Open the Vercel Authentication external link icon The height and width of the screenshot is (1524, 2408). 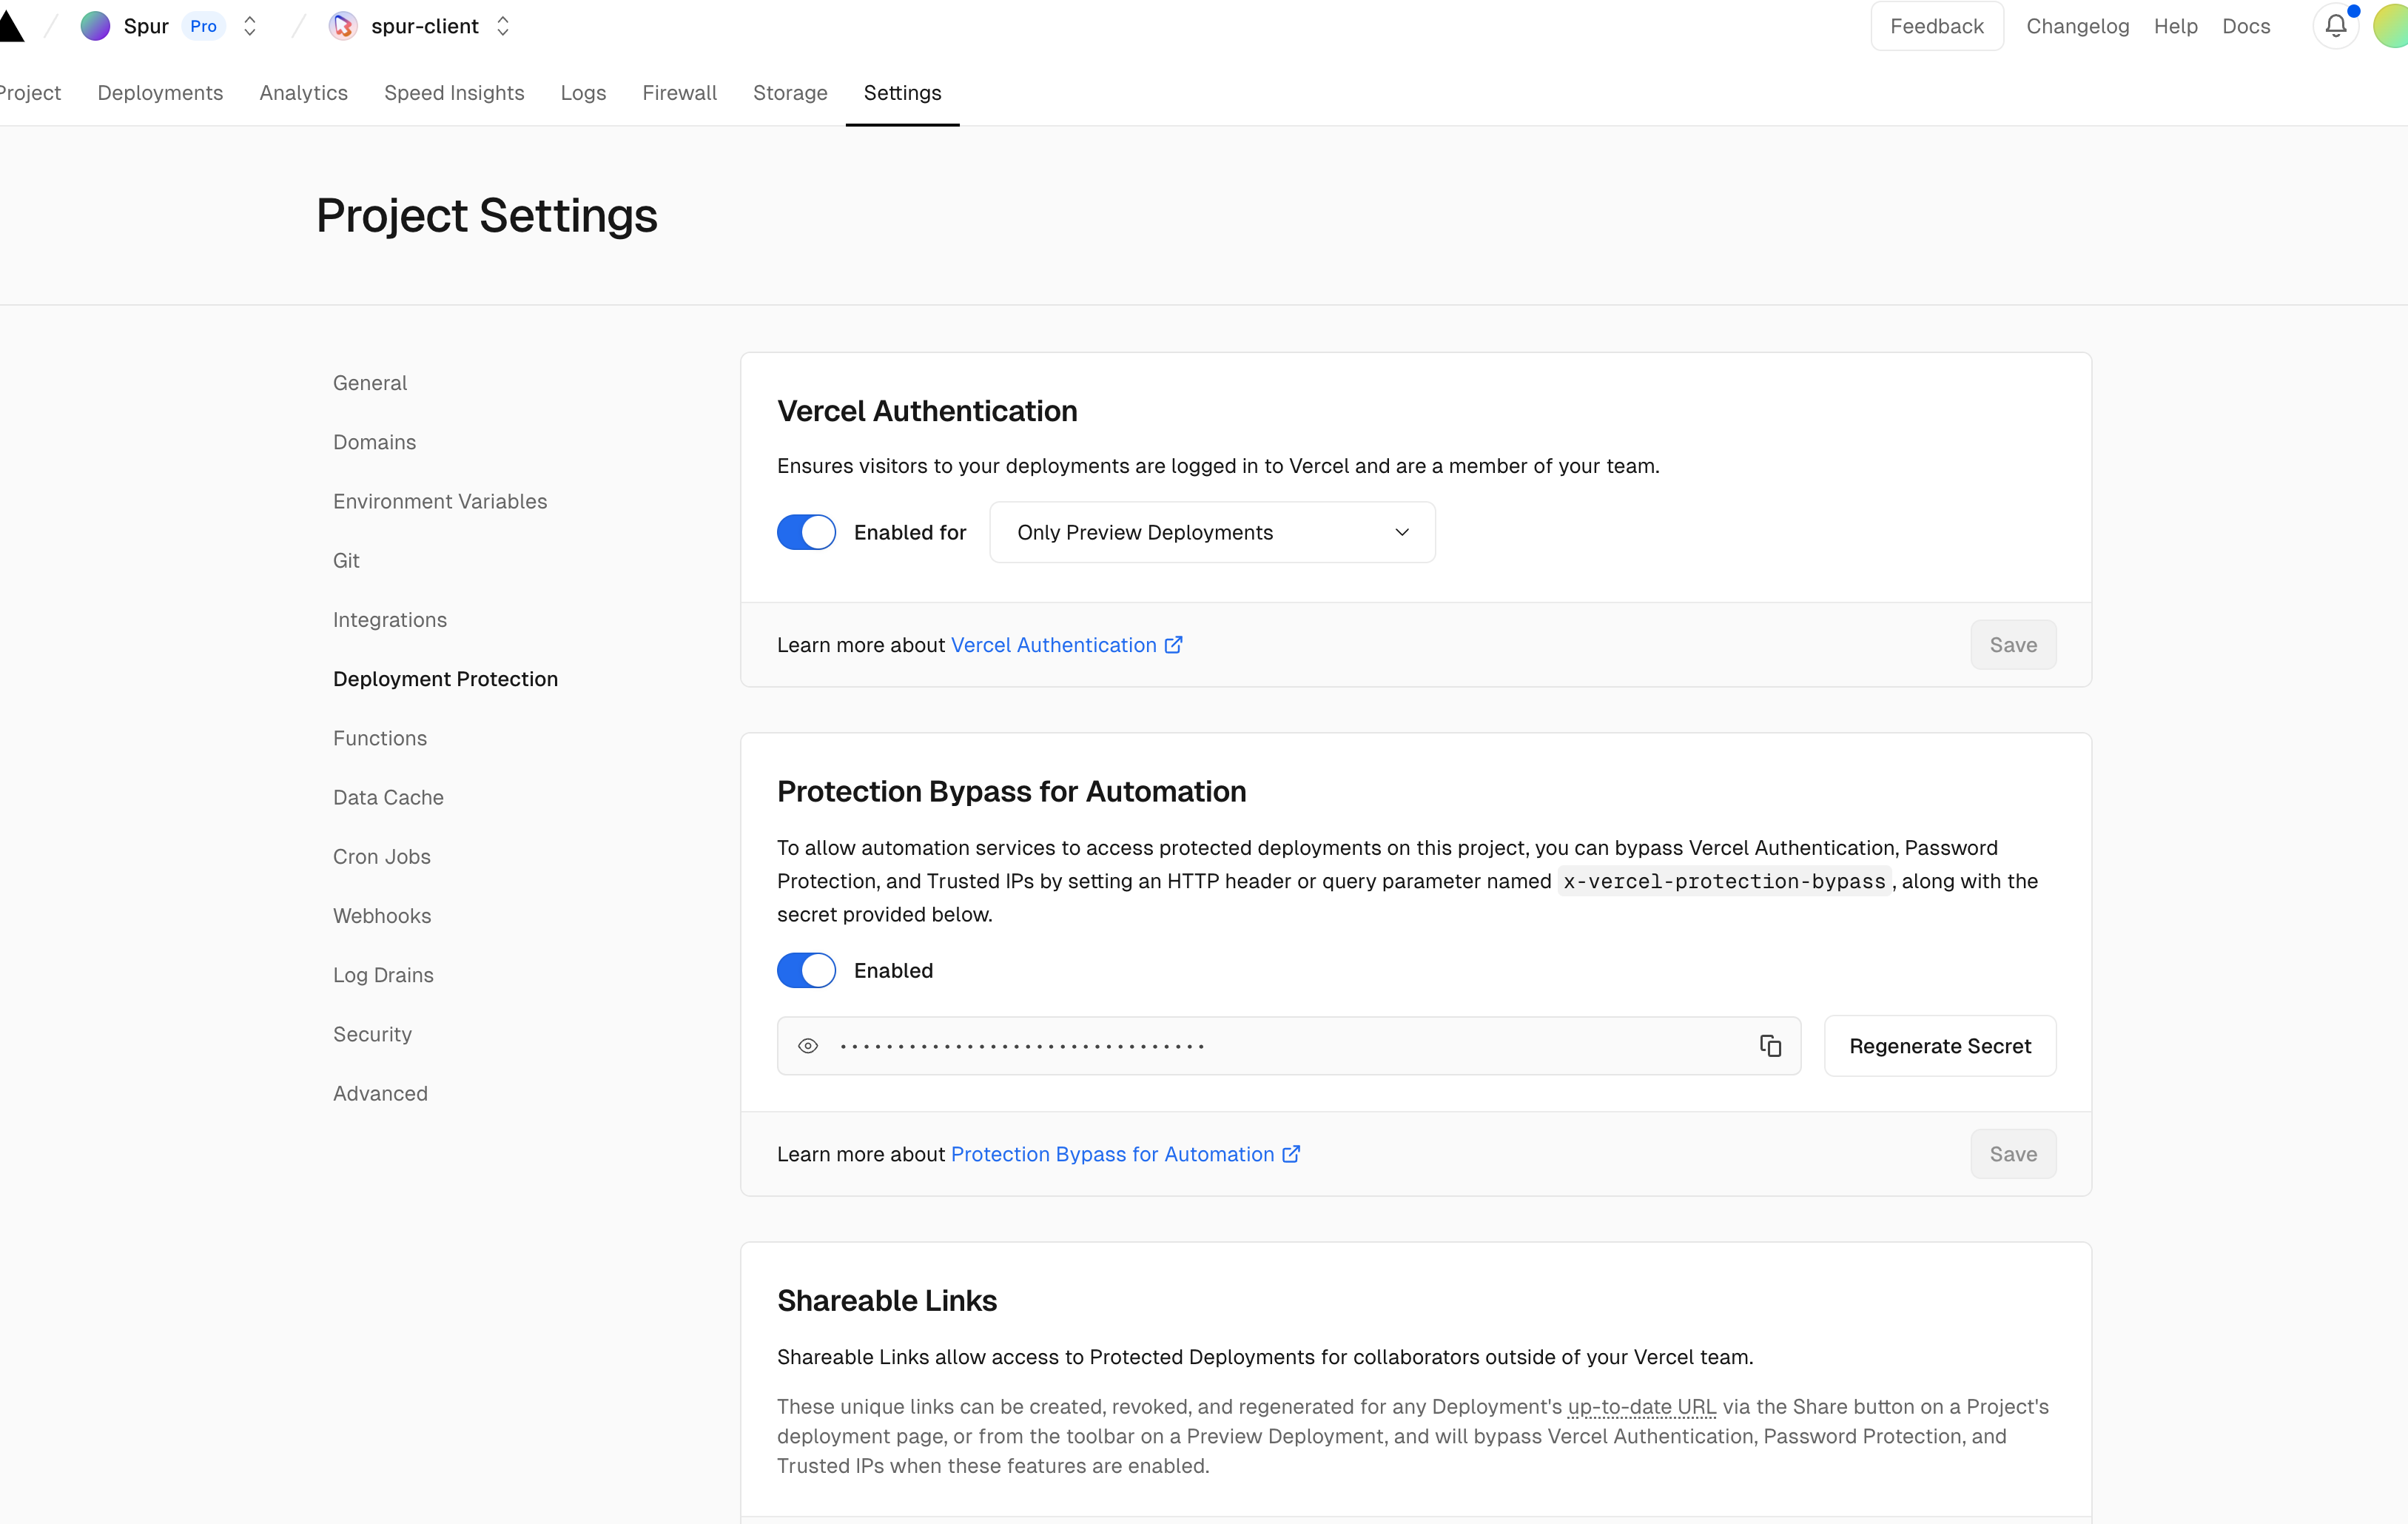click(1174, 645)
